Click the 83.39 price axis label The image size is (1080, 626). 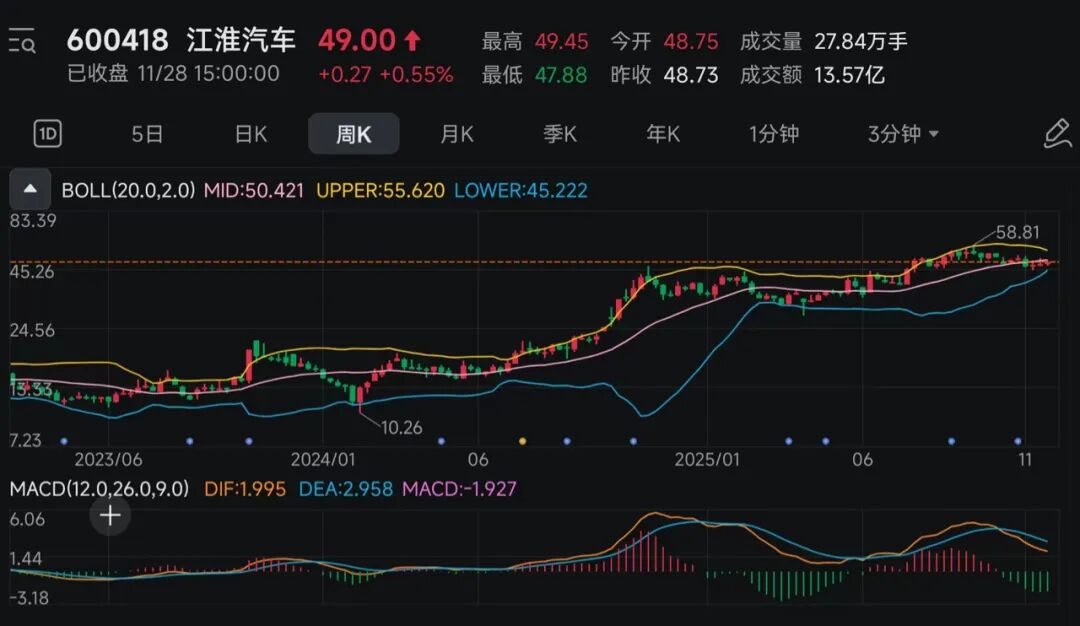click(x=33, y=220)
